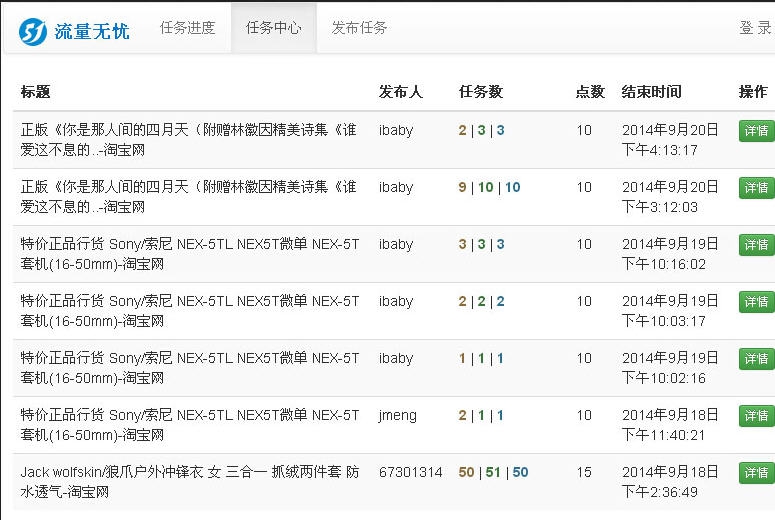Click the 流量无忧 logo icon
Image resolution: width=775 pixels, height=520 pixels.
point(33,32)
